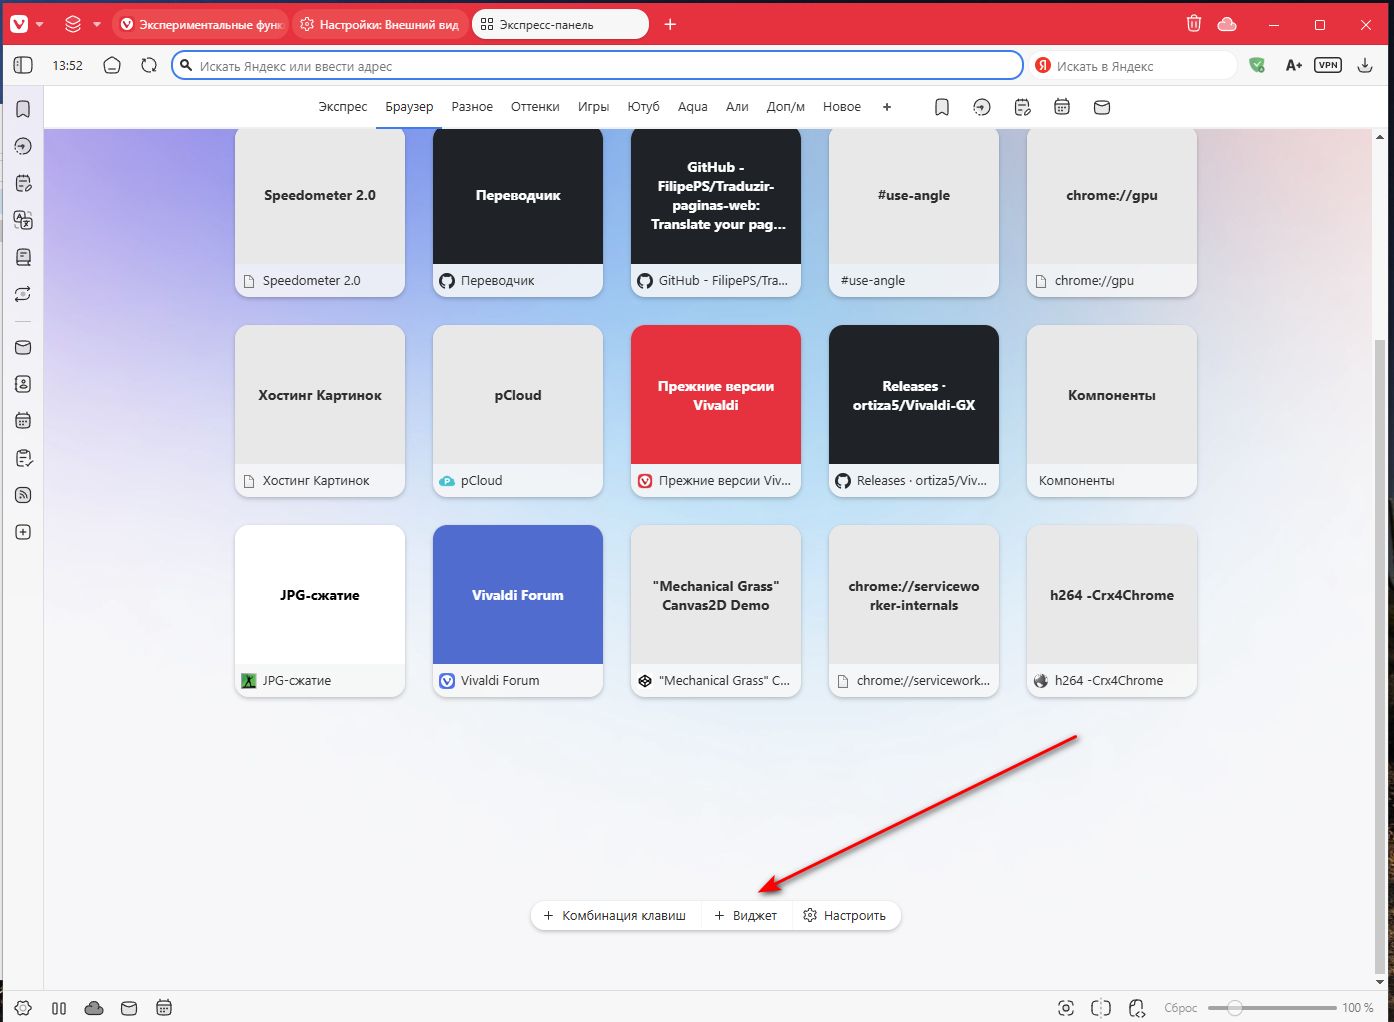Open the History panel in left sidebar
The width and height of the screenshot is (1394, 1022).
tap(23, 146)
